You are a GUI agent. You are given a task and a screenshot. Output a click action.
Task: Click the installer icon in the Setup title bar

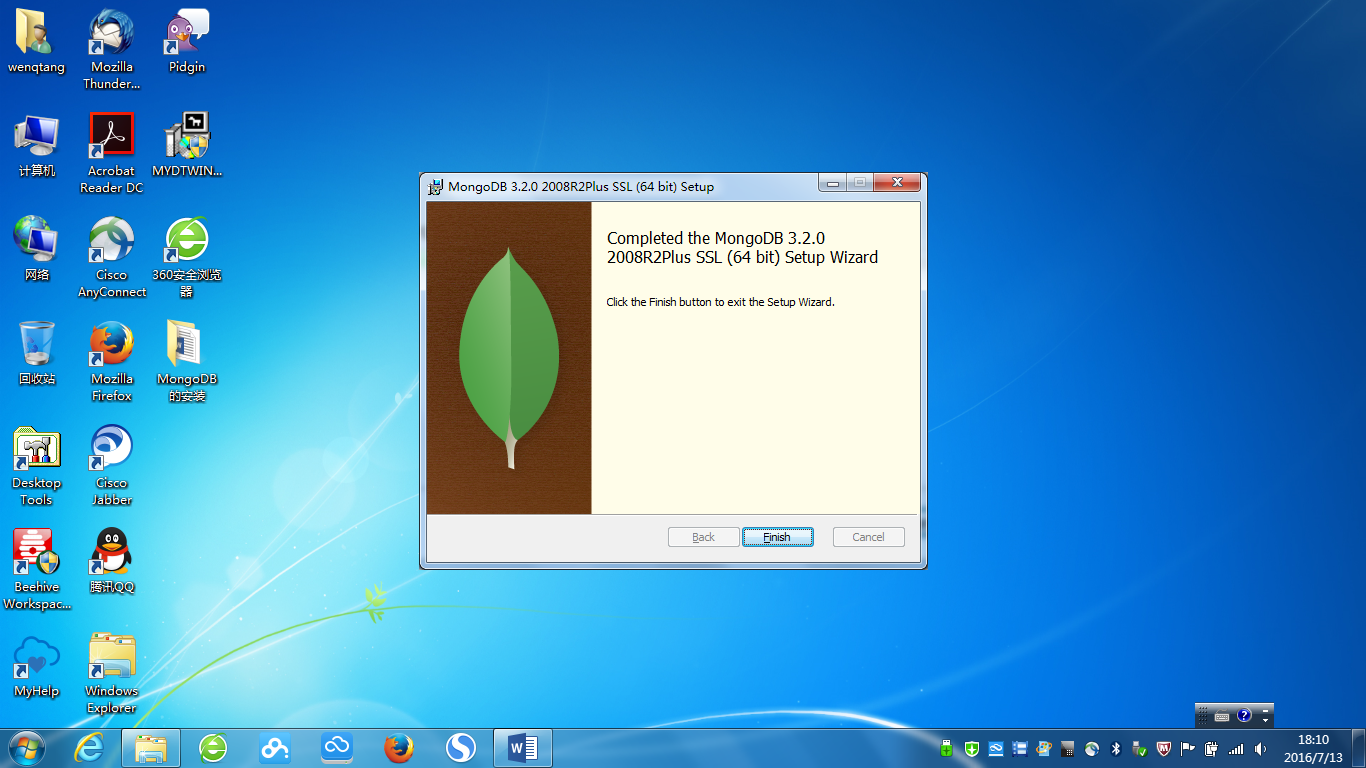435,186
